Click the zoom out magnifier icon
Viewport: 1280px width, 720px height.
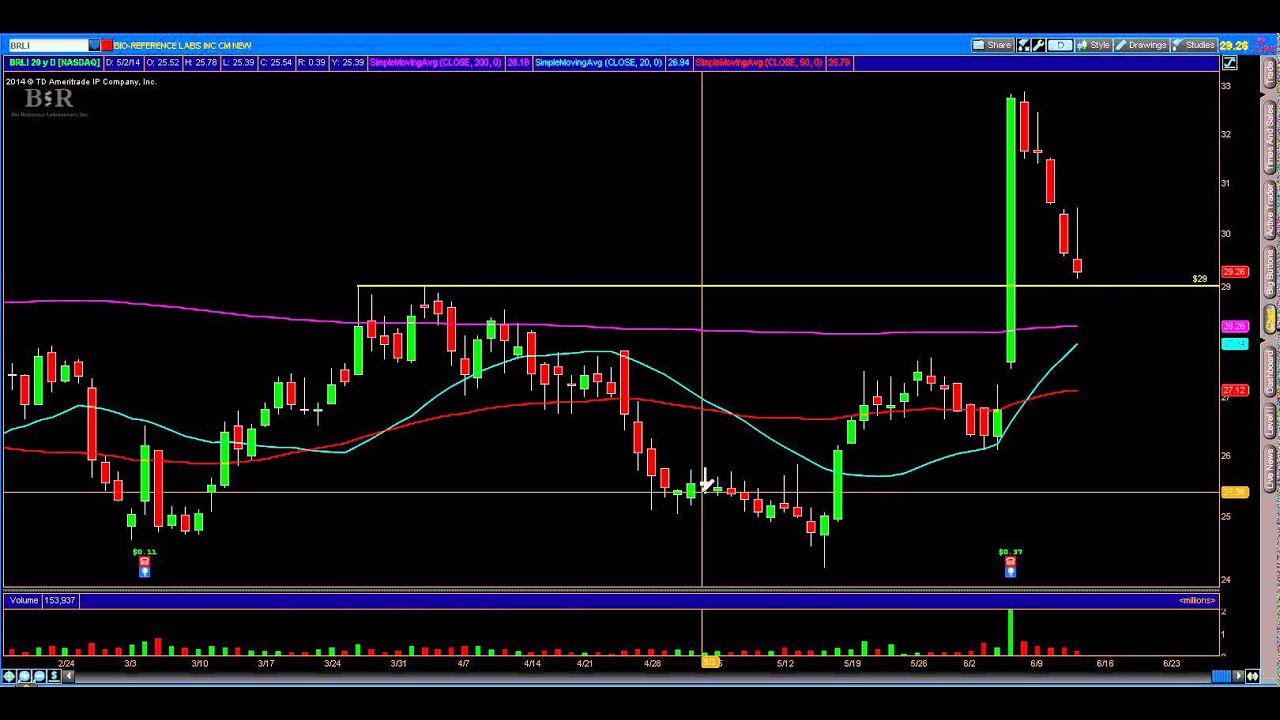click(x=39, y=677)
